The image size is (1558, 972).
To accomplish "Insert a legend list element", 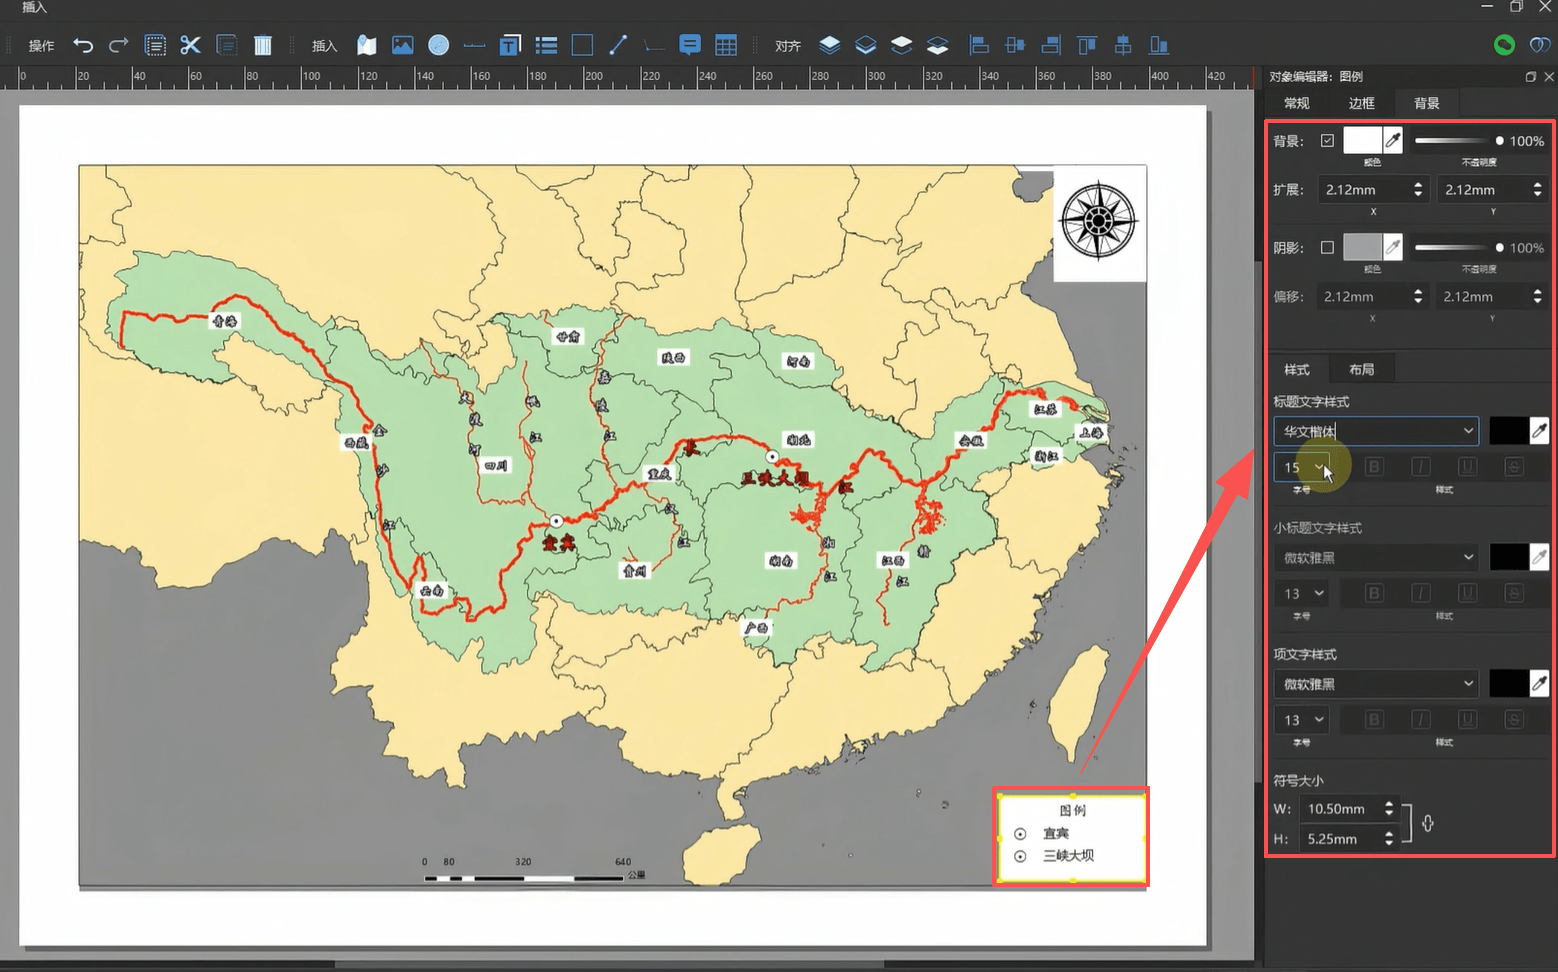I will 546,45.
